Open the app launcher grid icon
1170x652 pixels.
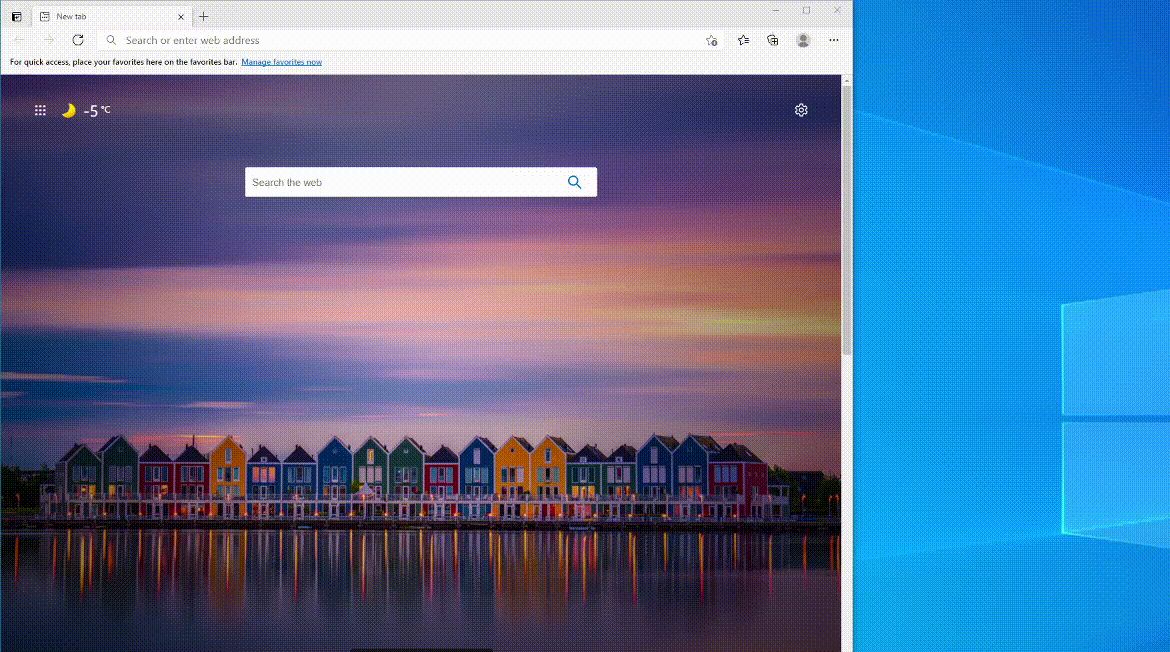40,110
